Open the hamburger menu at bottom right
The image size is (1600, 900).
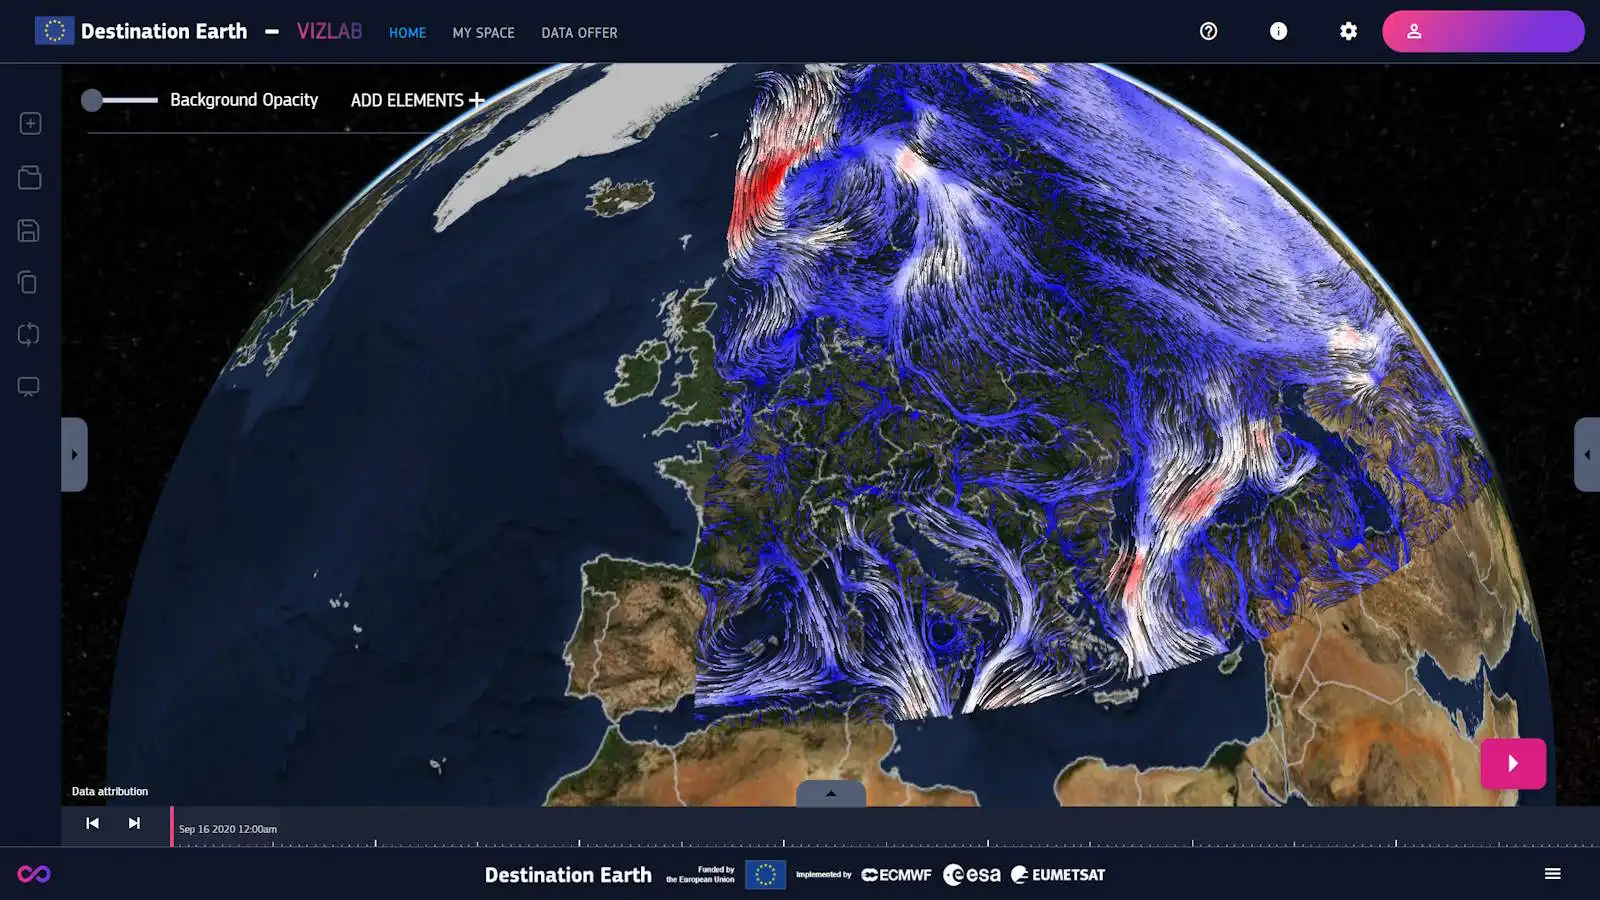tap(1552, 874)
